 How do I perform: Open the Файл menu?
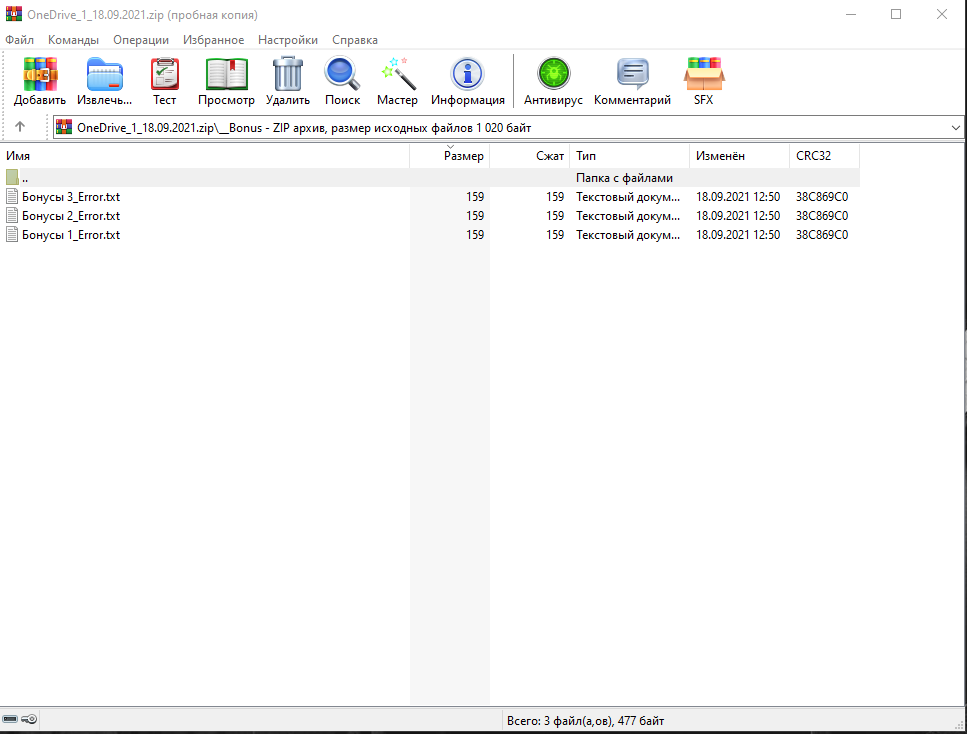click(20, 40)
